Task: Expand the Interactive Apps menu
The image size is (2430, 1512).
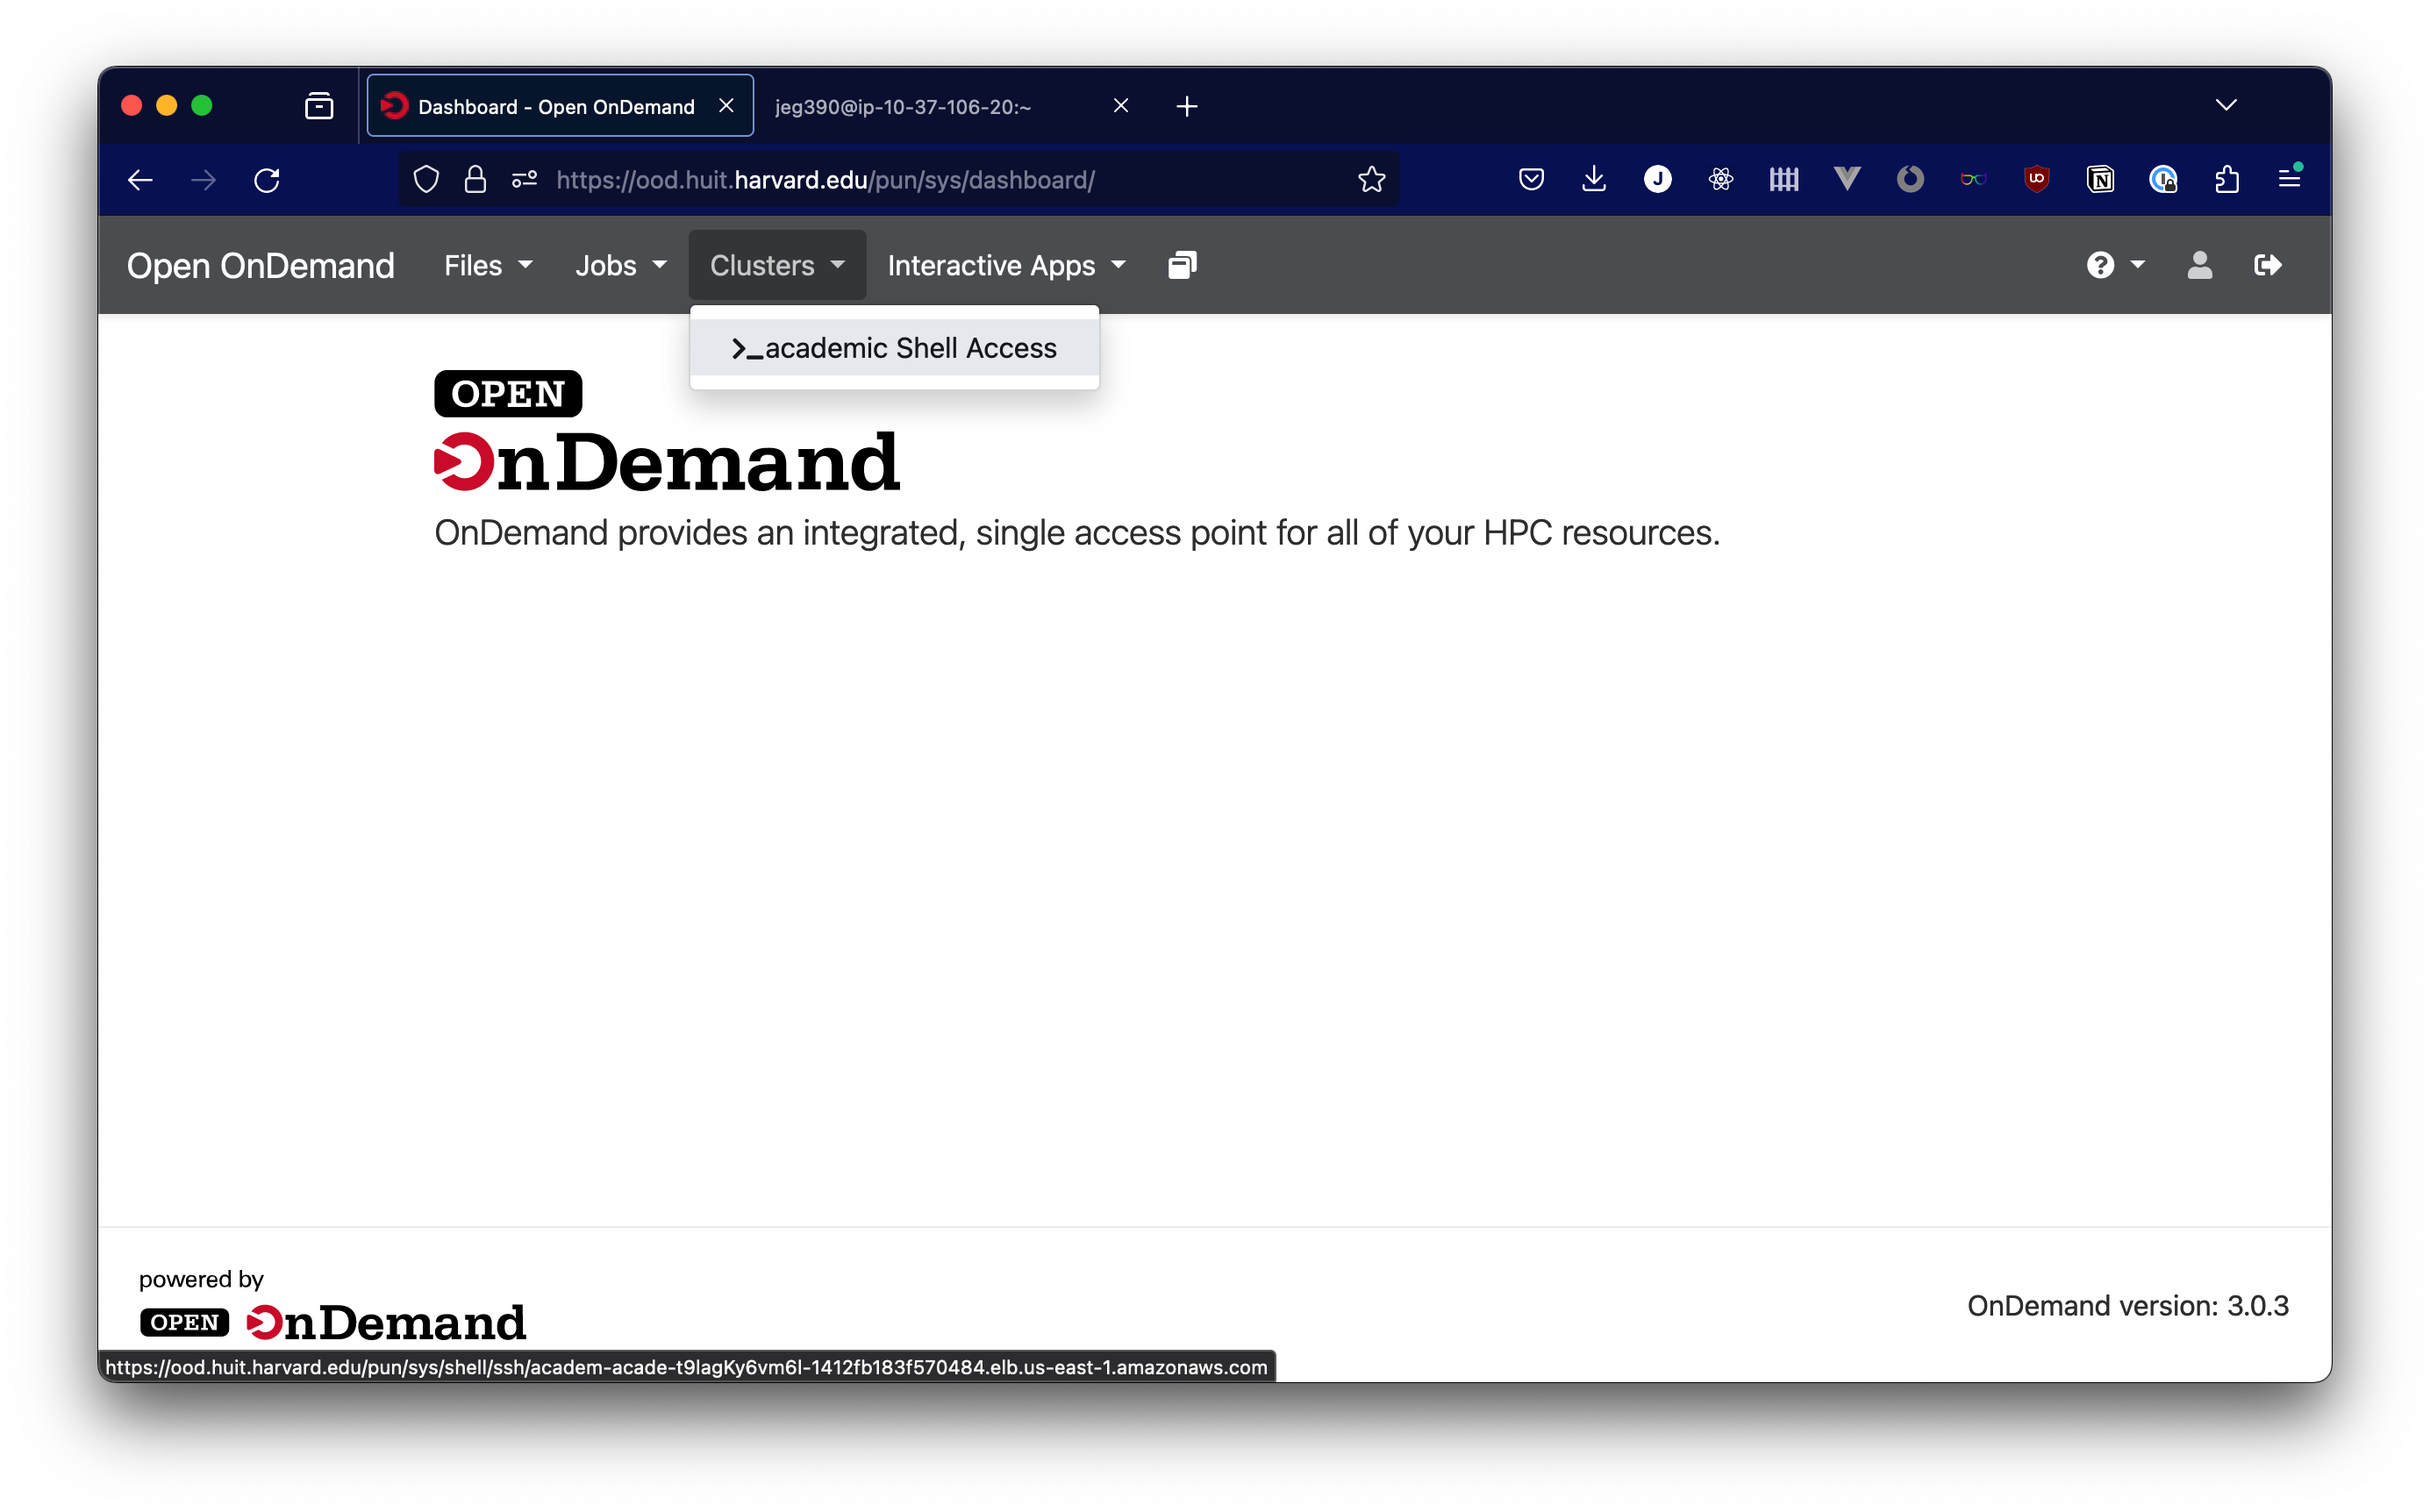Action: pyautogui.click(x=1007, y=265)
